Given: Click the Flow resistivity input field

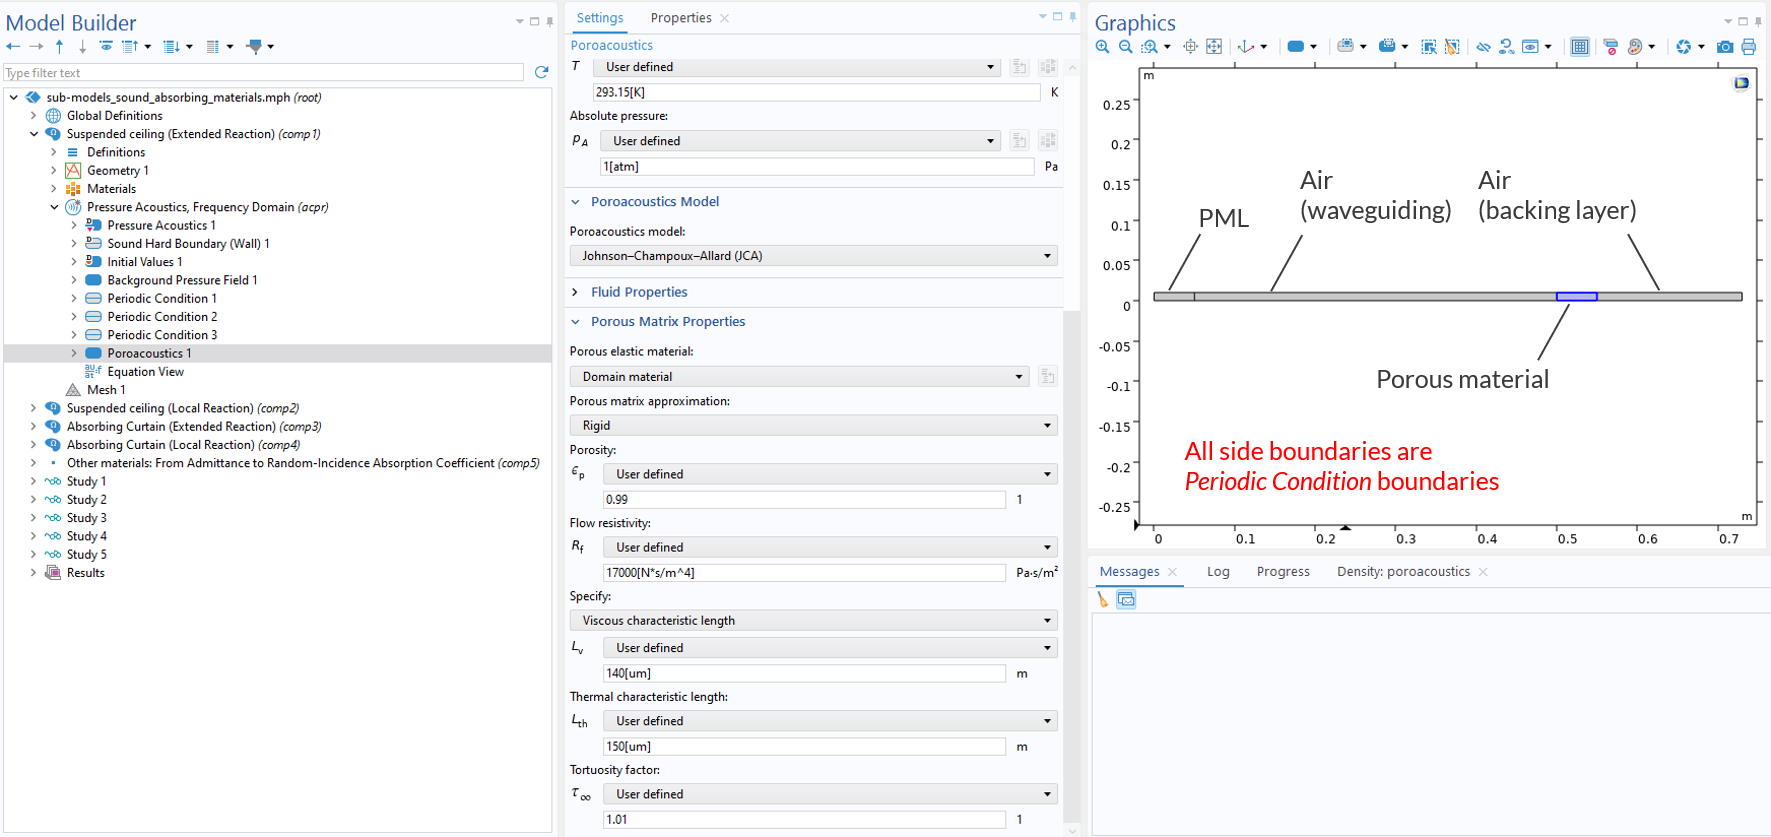Looking at the screenshot, I should [x=804, y=573].
